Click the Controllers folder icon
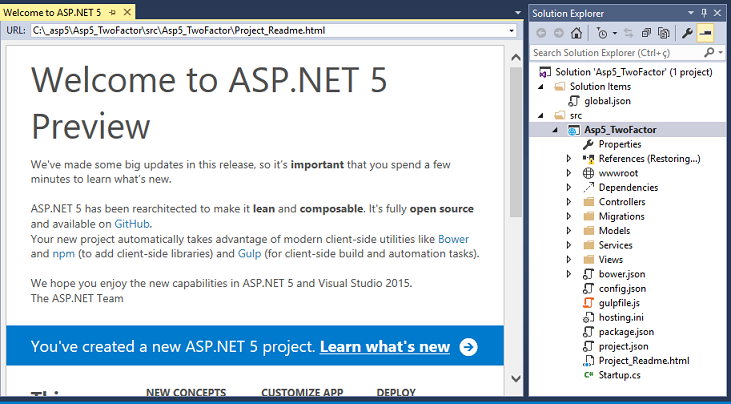Screen dimensions: 731x404 tap(588, 202)
